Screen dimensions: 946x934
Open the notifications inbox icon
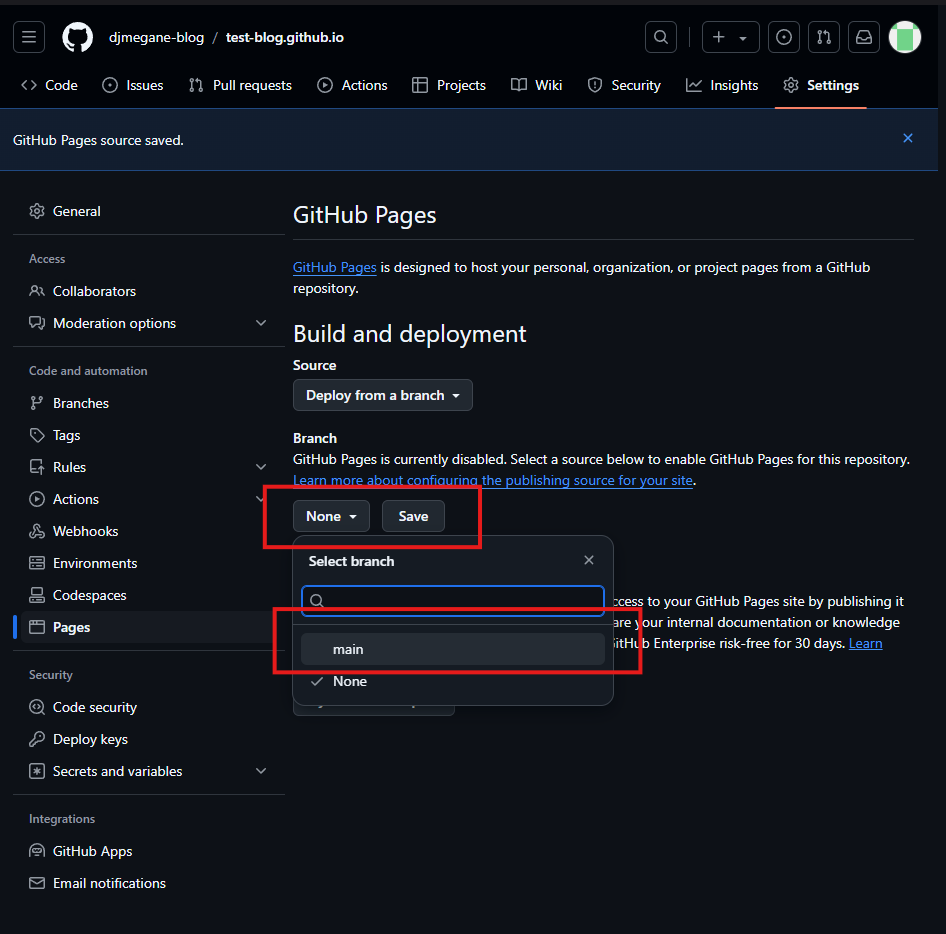click(863, 37)
